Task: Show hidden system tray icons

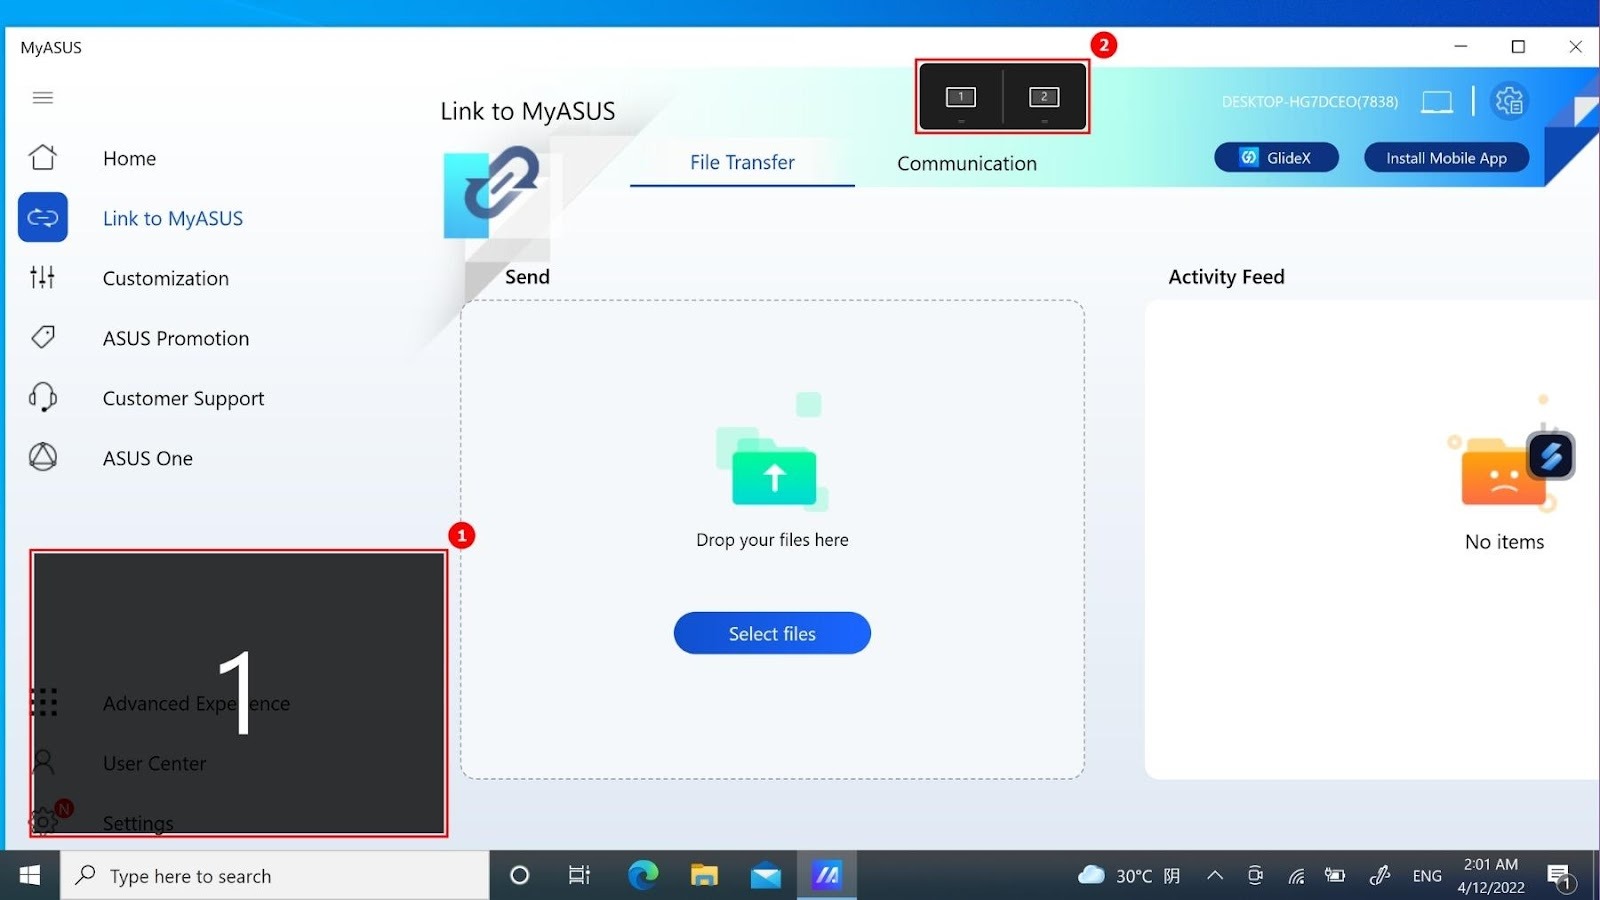Action: pyautogui.click(x=1215, y=875)
